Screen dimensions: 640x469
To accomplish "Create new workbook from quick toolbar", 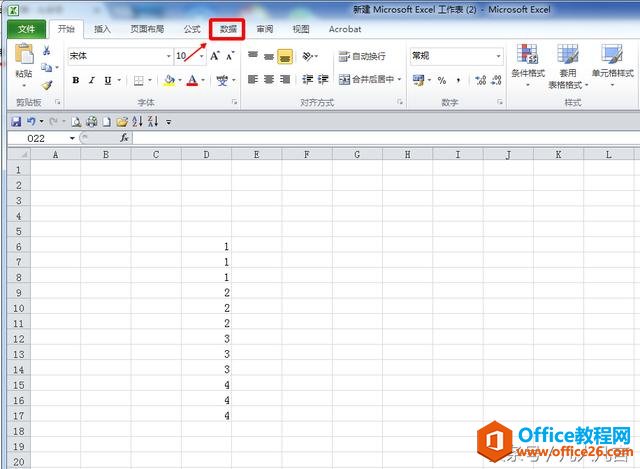I will pyautogui.click(x=107, y=121).
